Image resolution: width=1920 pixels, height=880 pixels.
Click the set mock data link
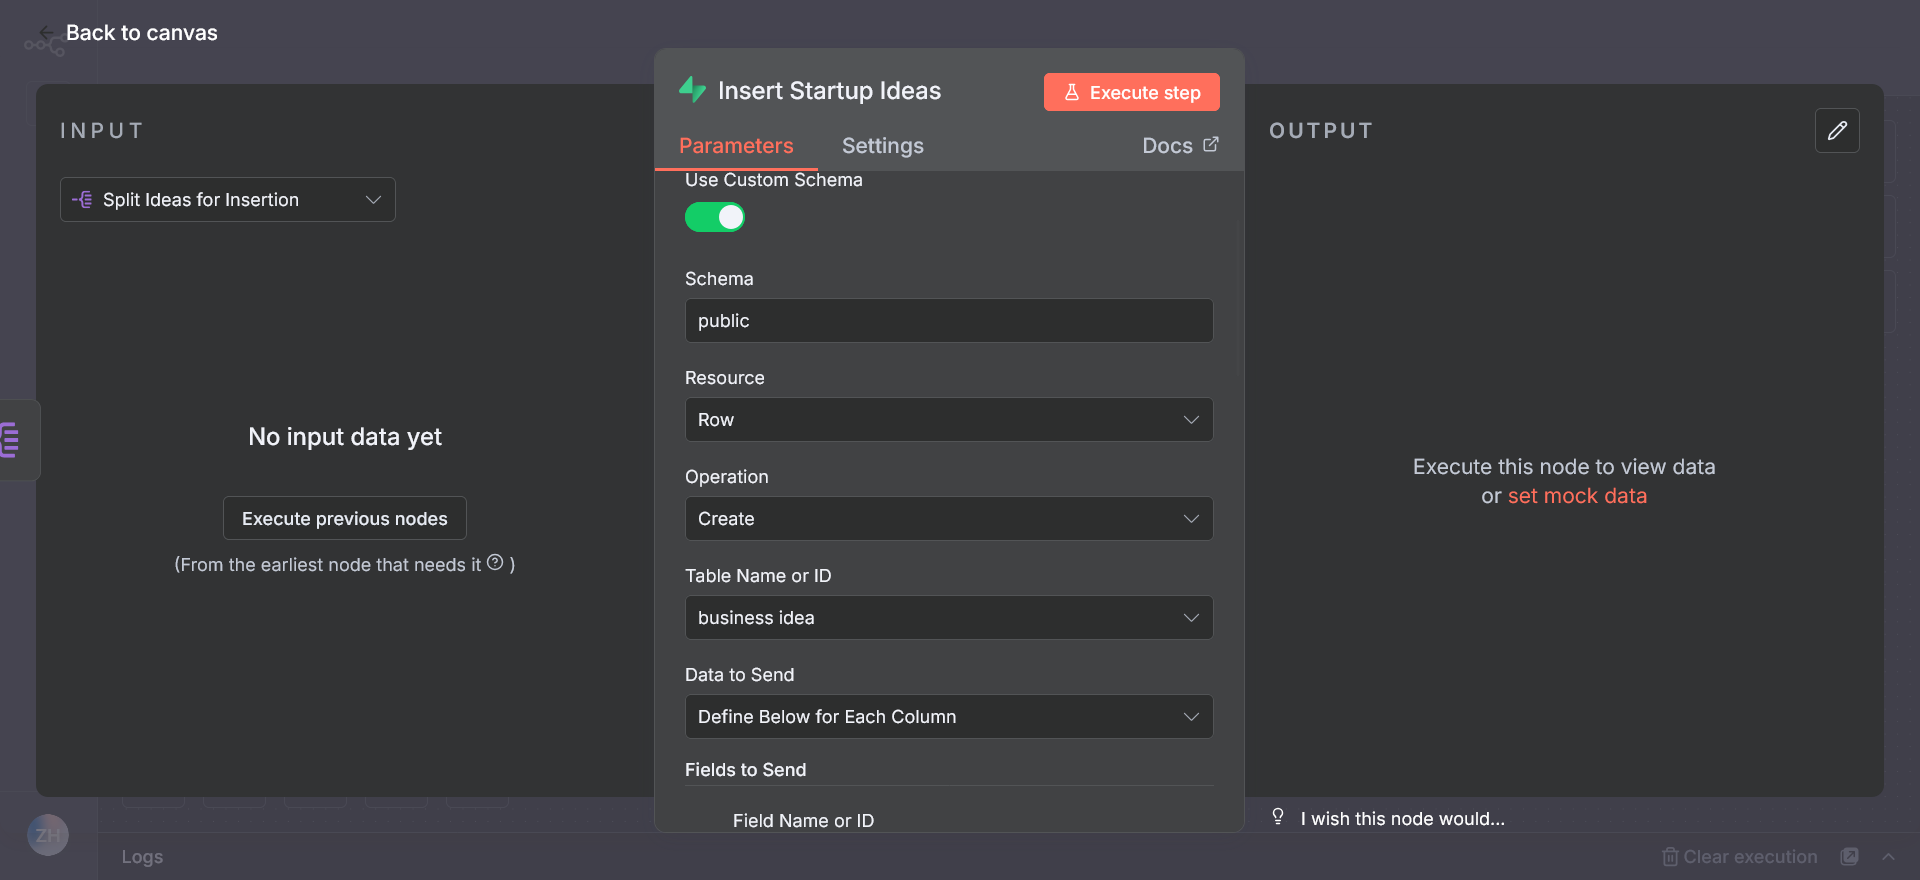point(1577,496)
